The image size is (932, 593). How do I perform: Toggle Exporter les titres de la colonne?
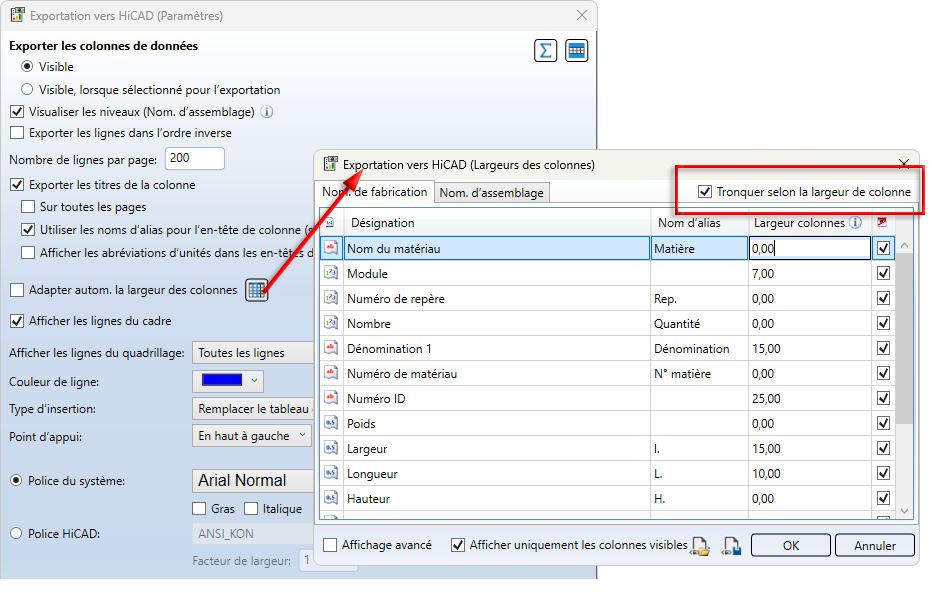(x=17, y=185)
